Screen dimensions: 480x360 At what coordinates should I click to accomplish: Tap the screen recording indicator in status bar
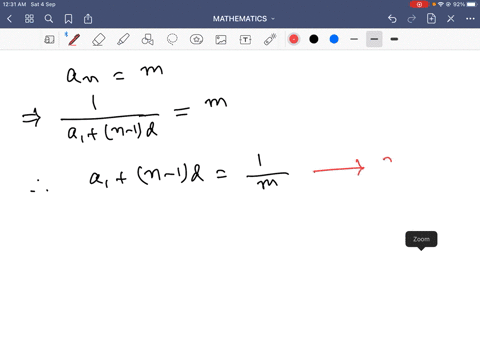pyautogui.click(x=419, y=4)
